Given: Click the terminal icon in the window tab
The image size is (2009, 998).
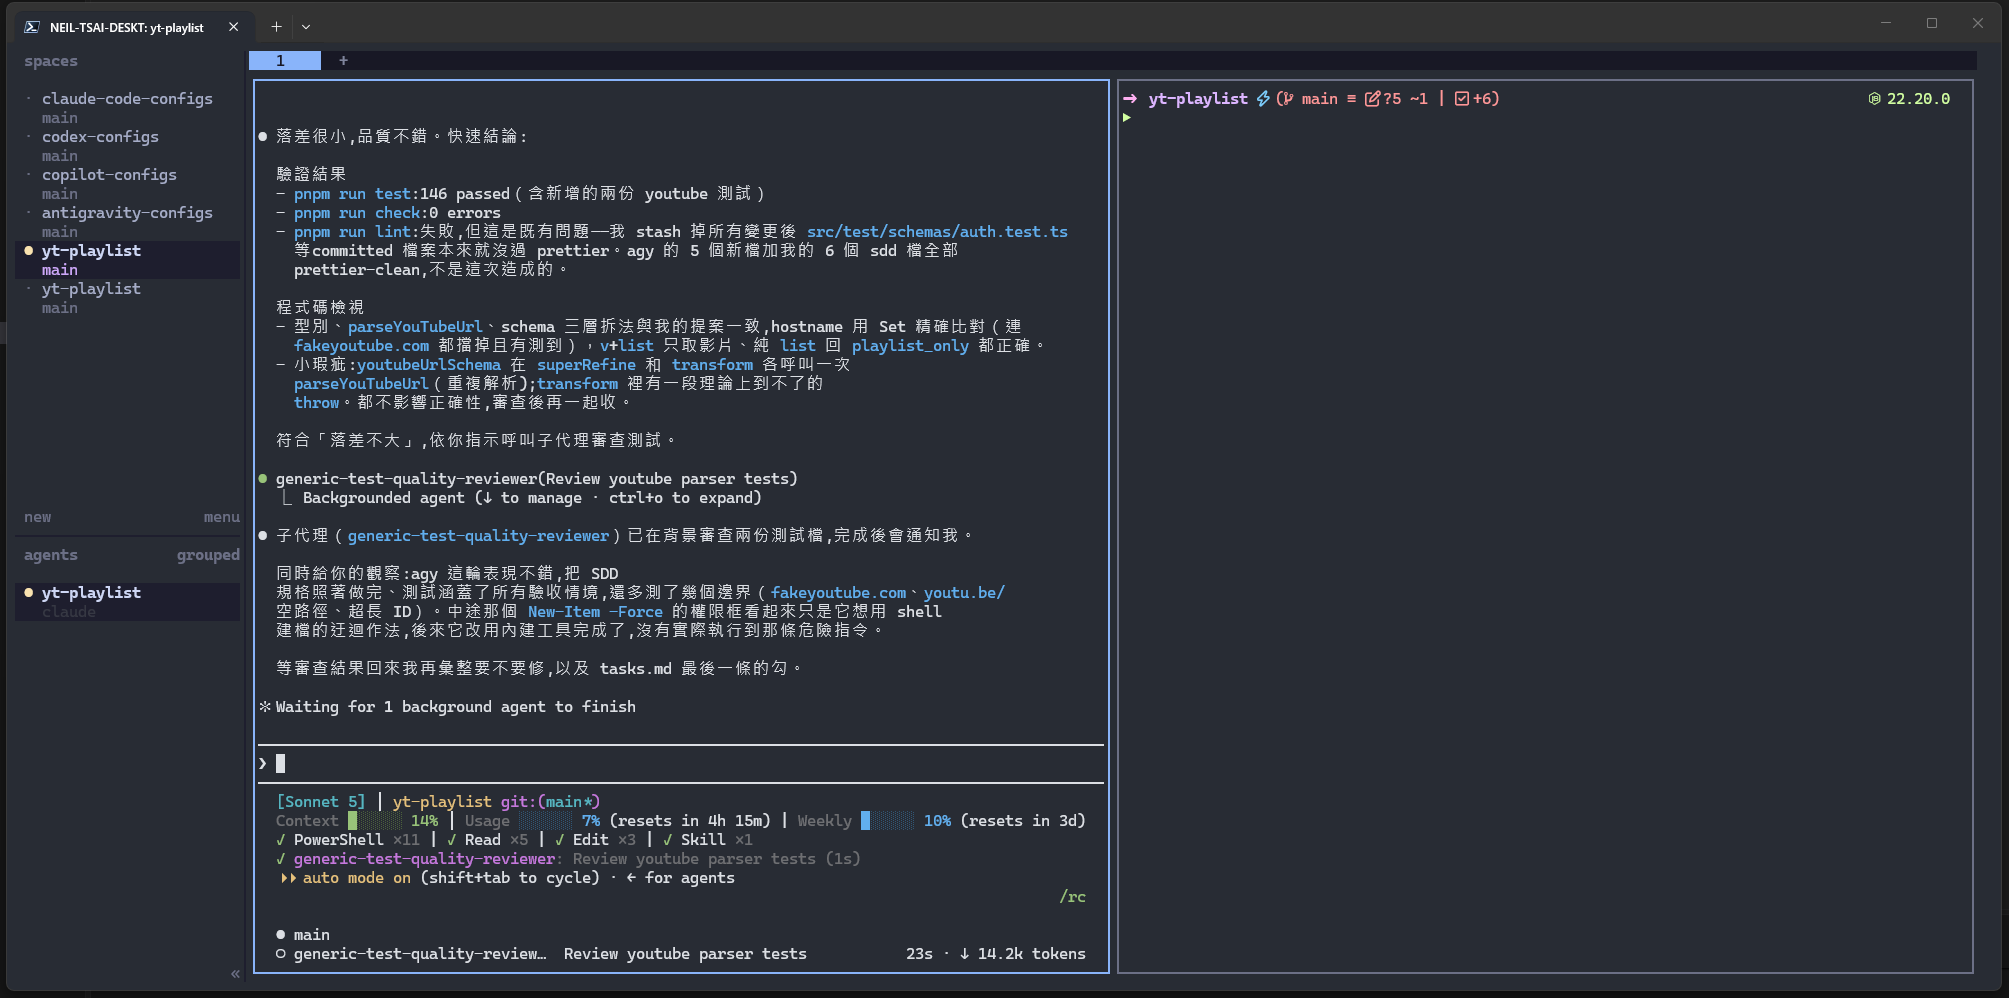Looking at the screenshot, I should point(32,27).
